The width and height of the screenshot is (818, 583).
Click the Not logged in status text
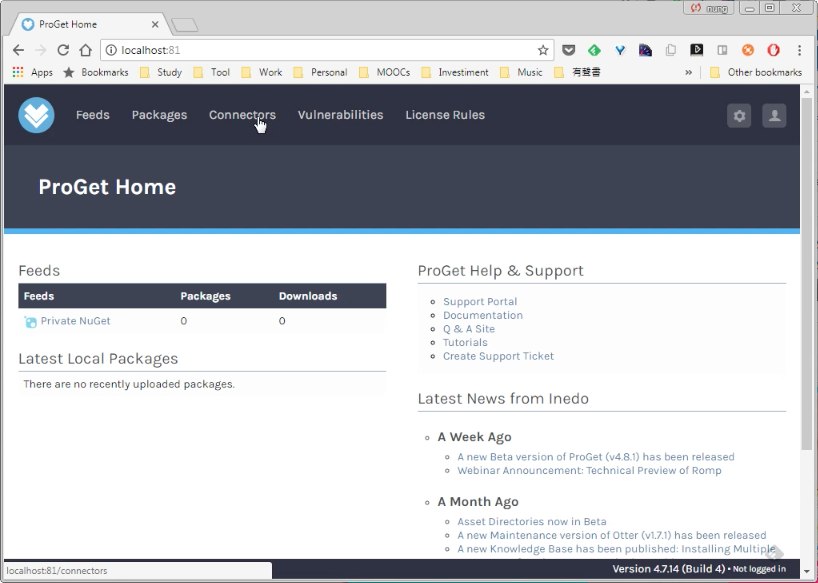[x=759, y=569]
